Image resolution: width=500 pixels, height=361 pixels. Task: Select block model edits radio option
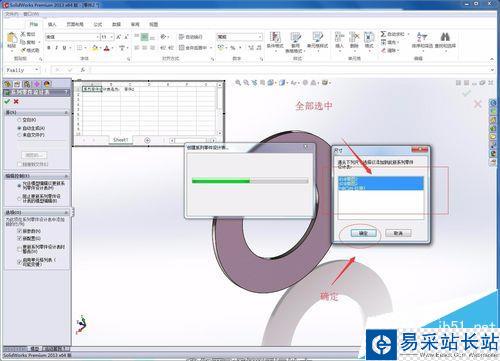tap(19, 198)
